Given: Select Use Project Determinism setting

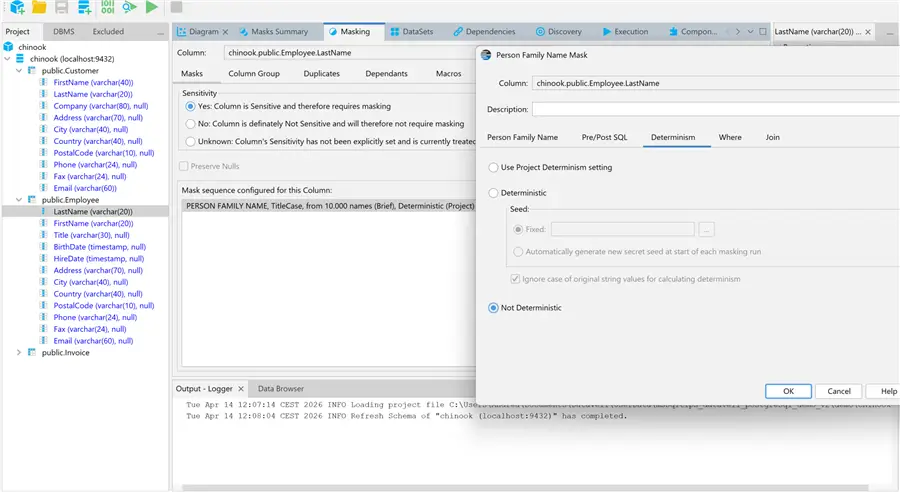Looking at the screenshot, I should click(x=493, y=167).
